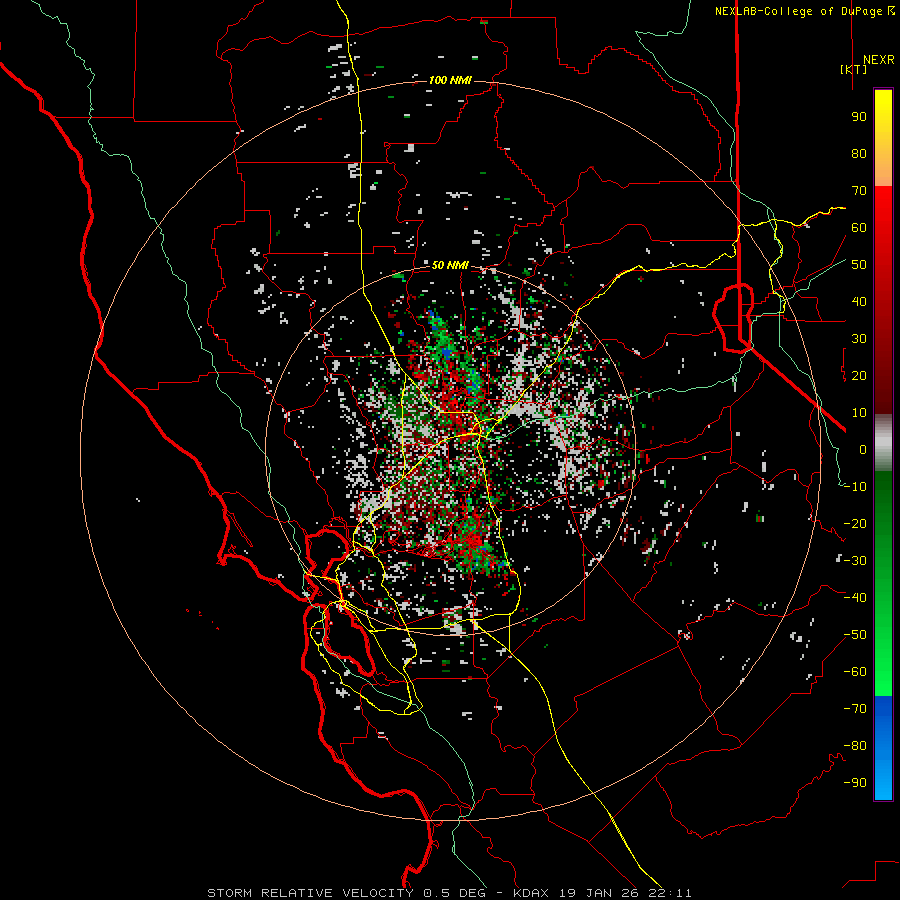This screenshot has height=900, width=900.
Task: Click the KDAX radar site identifier
Action: point(530,893)
